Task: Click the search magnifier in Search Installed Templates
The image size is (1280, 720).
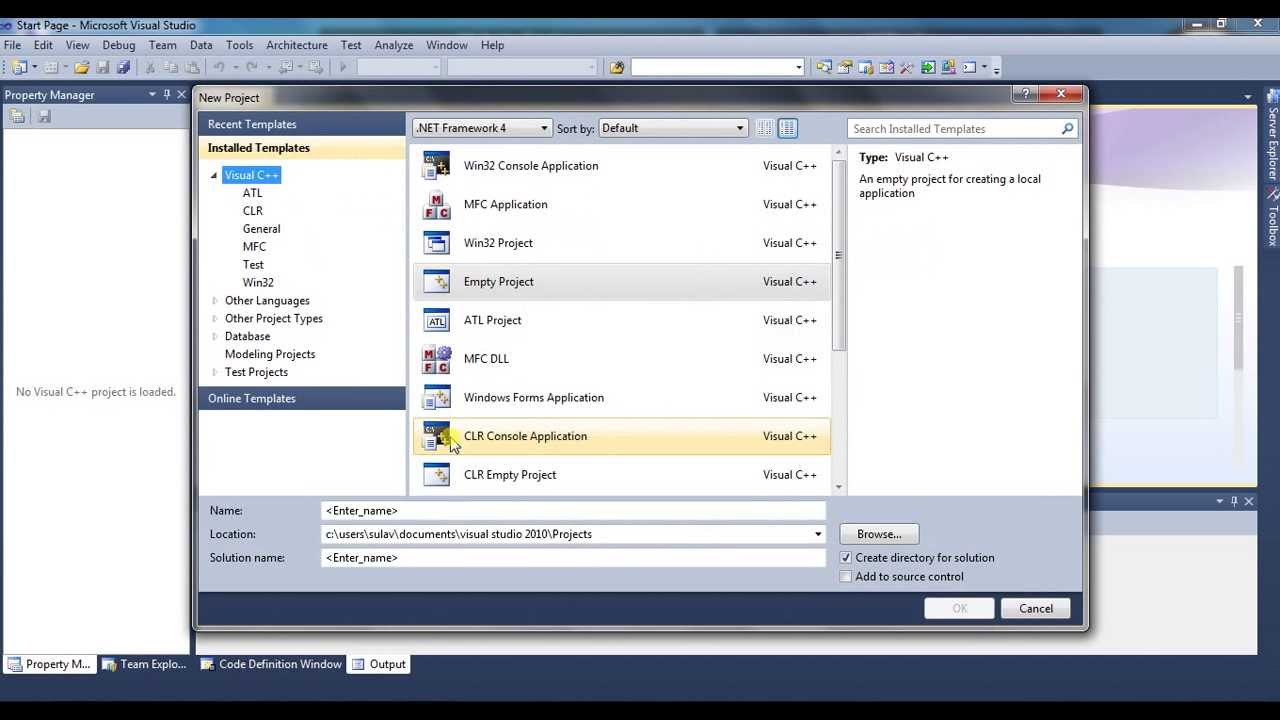Action: [1067, 129]
